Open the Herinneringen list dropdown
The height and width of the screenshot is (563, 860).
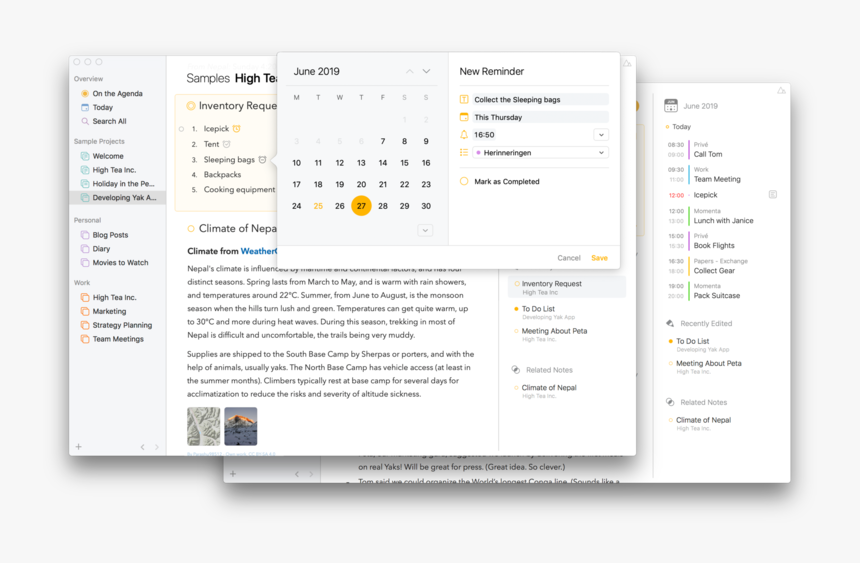pos(541,153)
